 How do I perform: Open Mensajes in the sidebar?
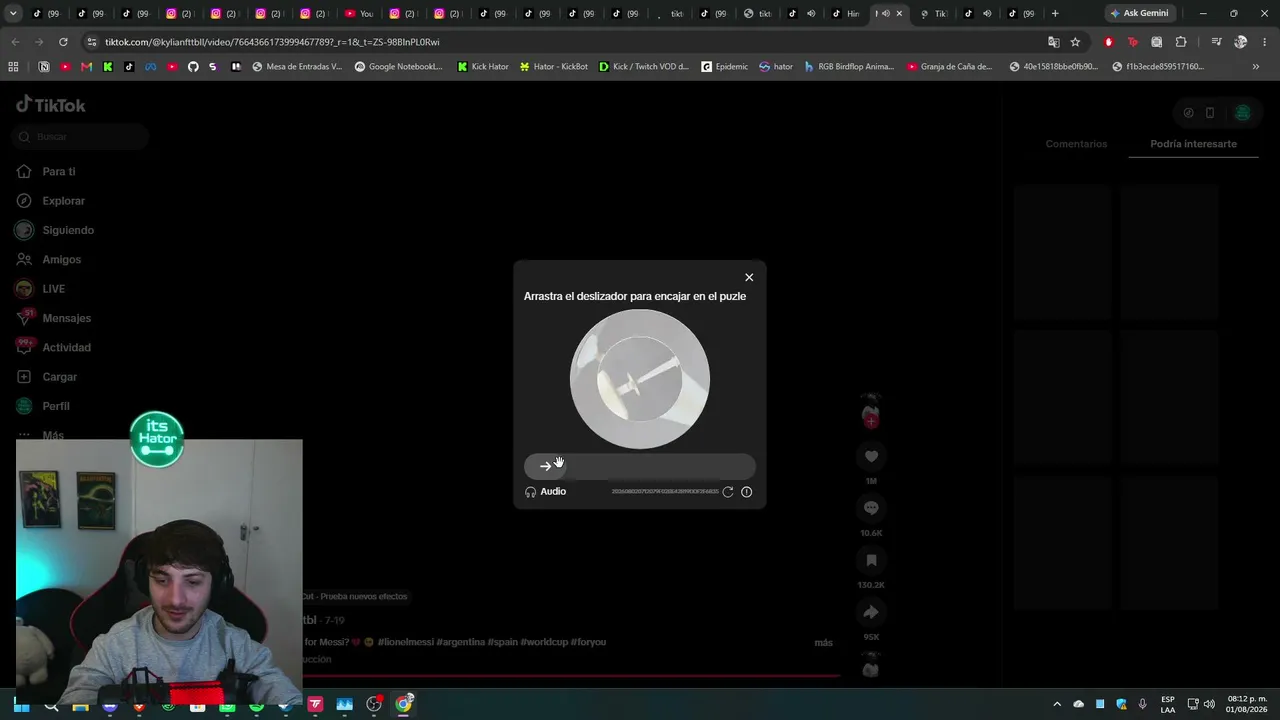(53, 318)
